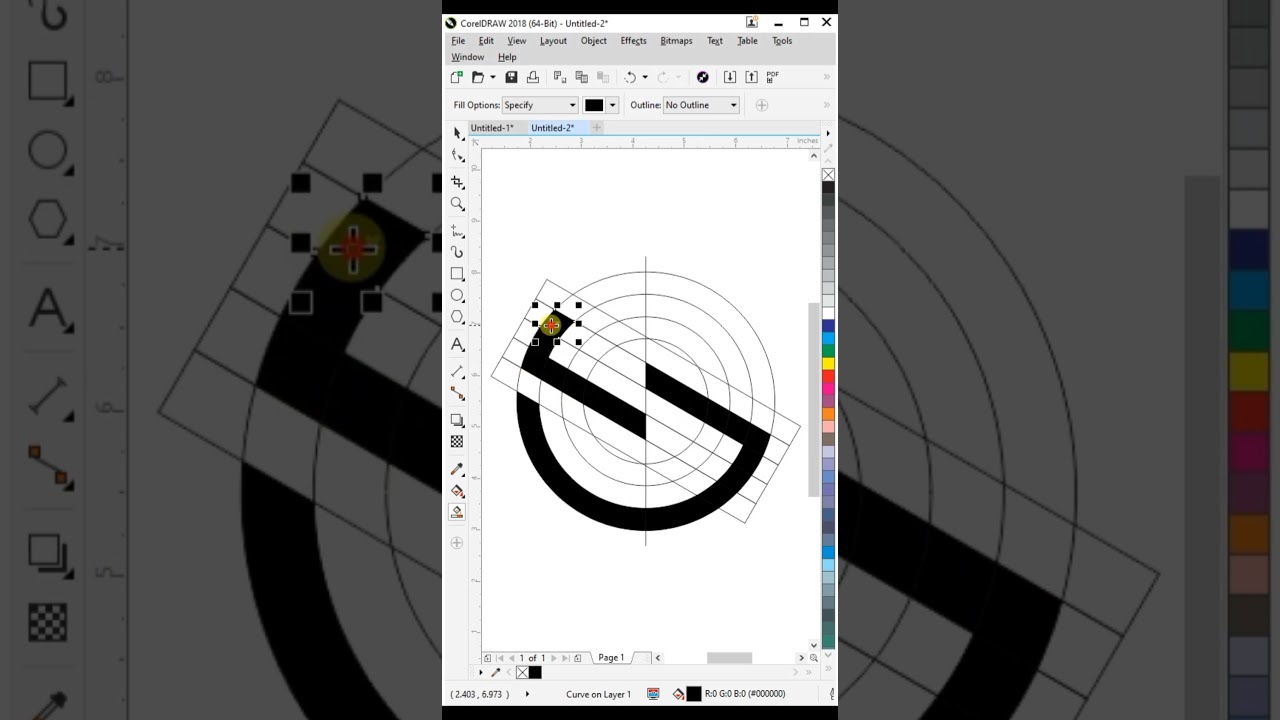Click the Print icon
Image resolution: width=1280 pixels, height=720 pixels.
(x=533, y=77)
